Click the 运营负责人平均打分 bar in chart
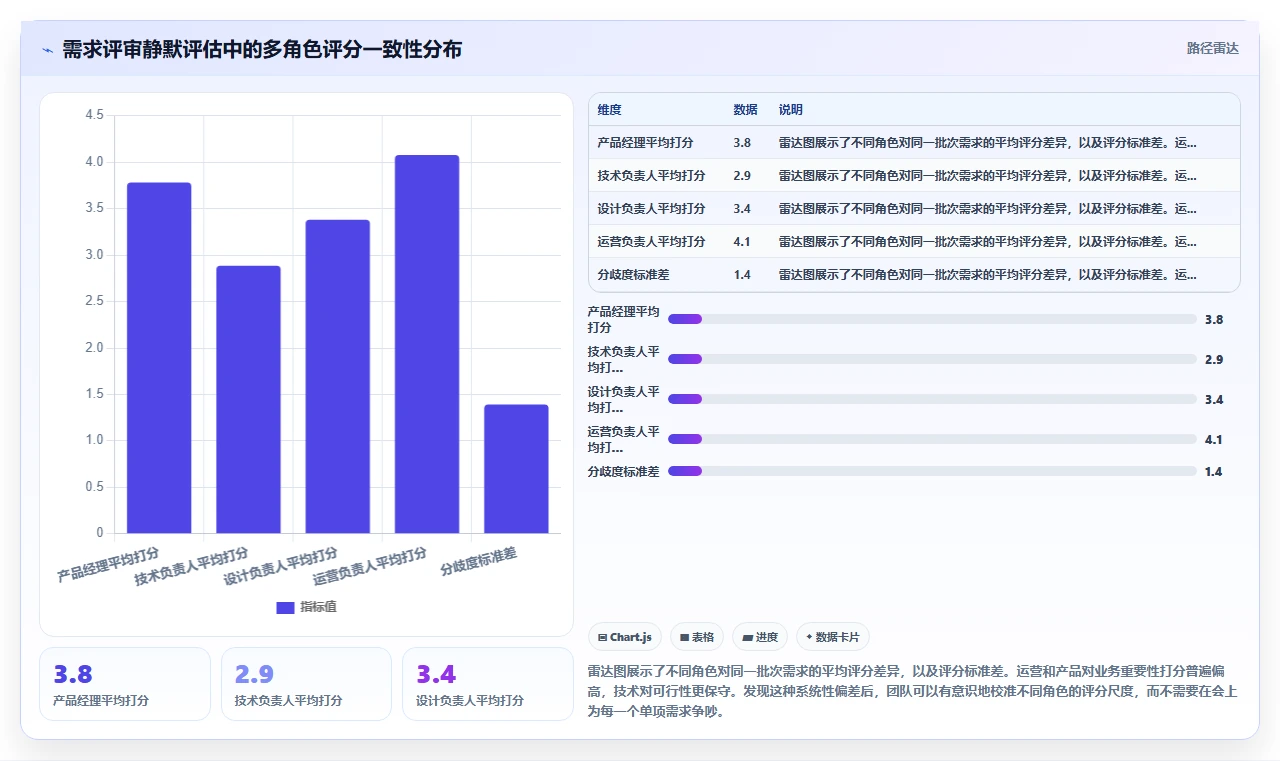Image resolution: width=1280 pixels, height=761 pixels. [x=427, y=344]
